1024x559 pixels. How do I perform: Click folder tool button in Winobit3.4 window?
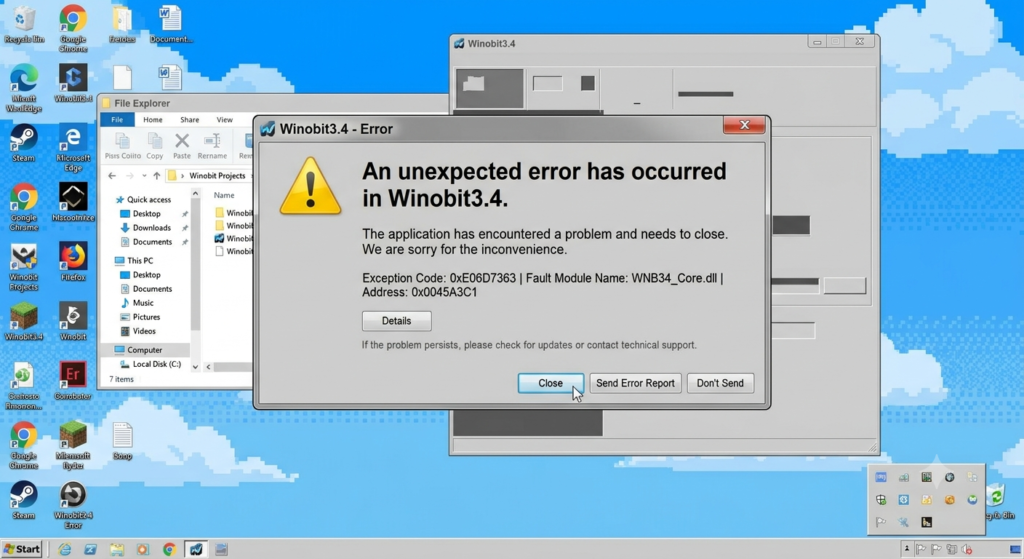click(x=489, y=88)
